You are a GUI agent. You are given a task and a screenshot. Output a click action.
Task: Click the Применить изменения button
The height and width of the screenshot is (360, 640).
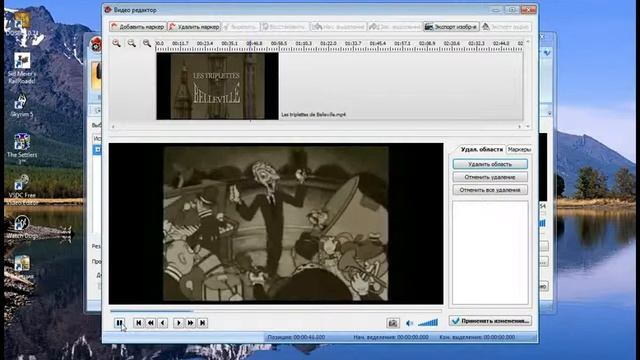coord(490,321)
